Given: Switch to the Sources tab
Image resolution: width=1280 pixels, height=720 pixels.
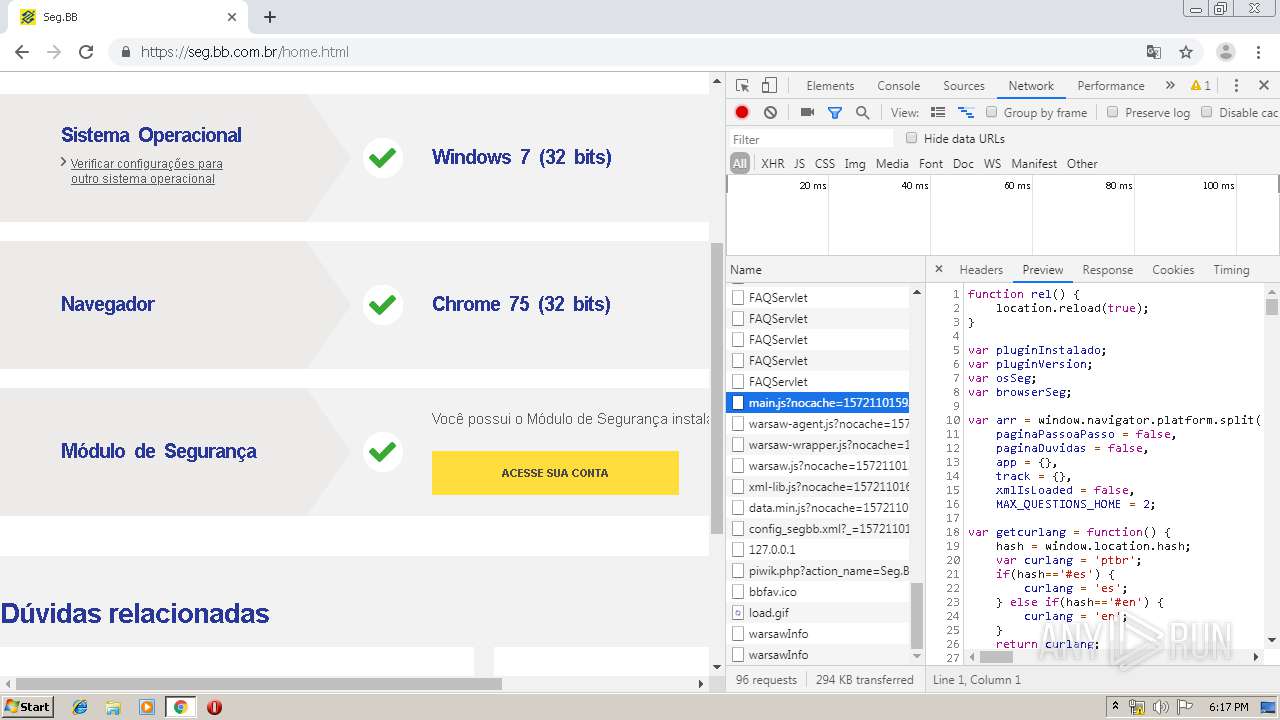Looking at the screenshot, I should pyautogui.click(x=964, y=86).
